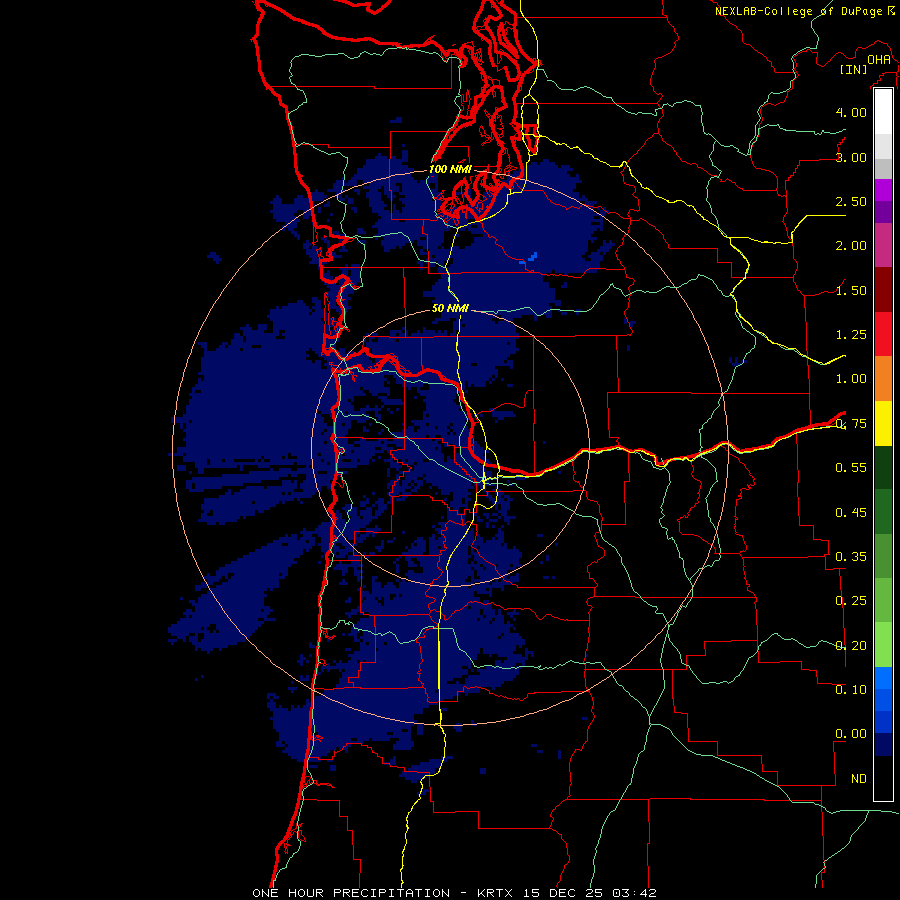This screenshot has height=900, width=900.
Task: Click the bright red 1.25 legend swatch
Action: pyautogui.click(x=883, y=334)
